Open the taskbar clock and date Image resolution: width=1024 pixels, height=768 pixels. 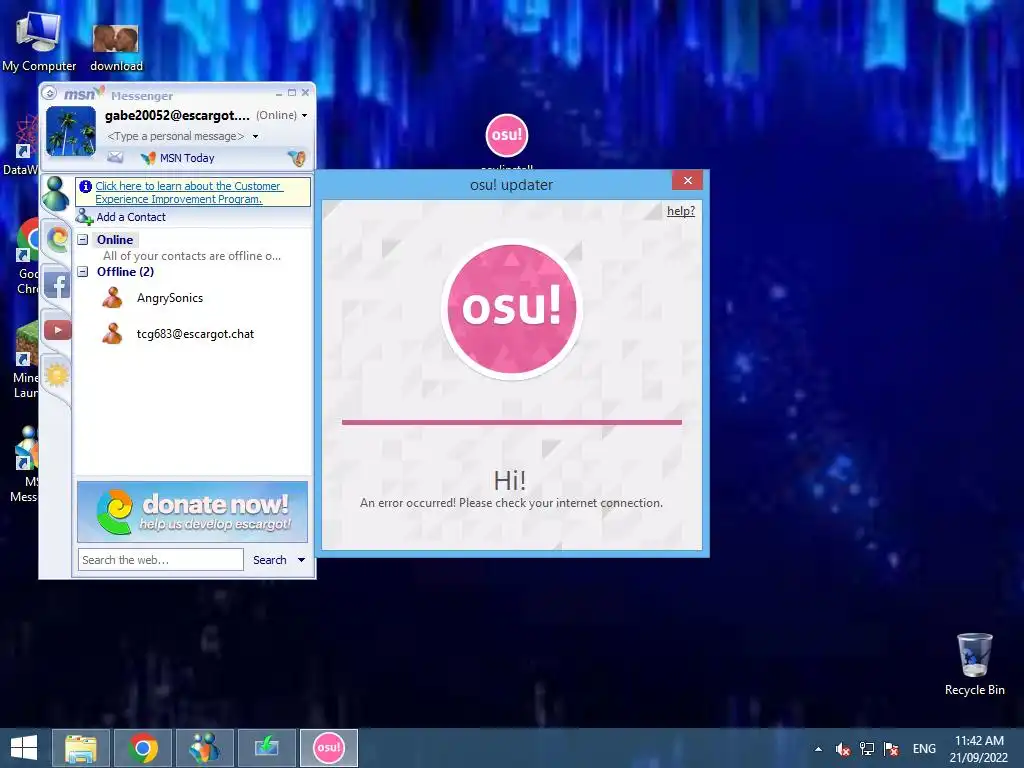tap(979, 749)
